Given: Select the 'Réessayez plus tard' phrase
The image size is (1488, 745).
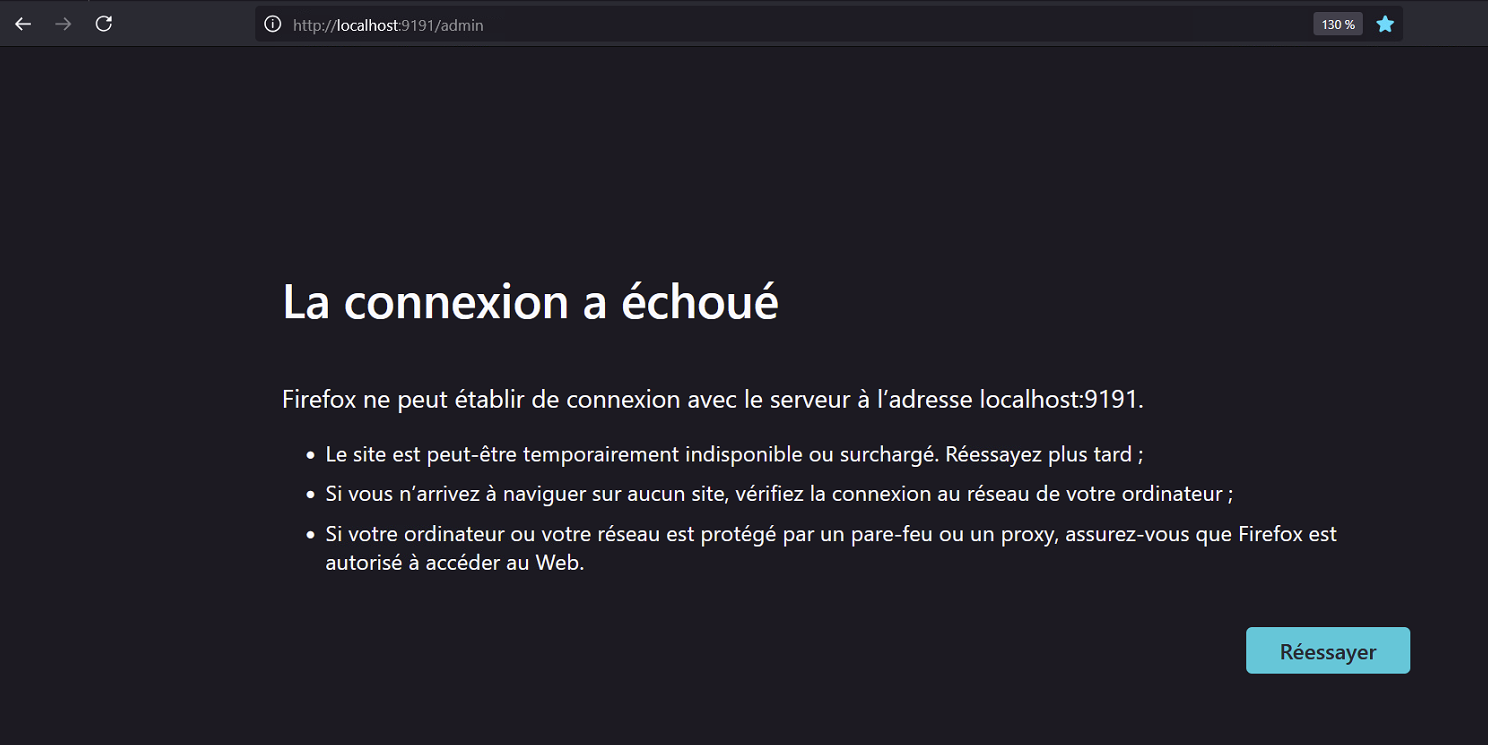Looking at the screenshot, I should coord(1038,454).
